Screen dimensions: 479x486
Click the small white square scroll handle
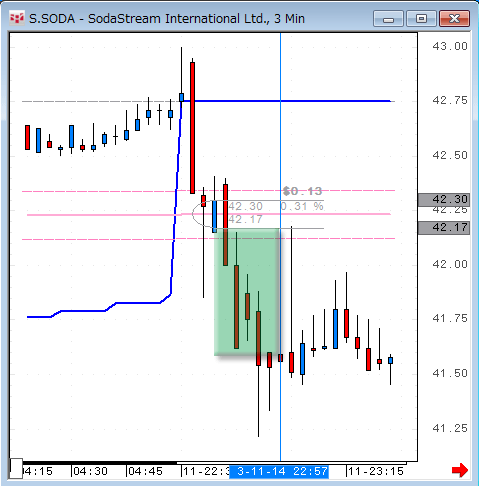pos(16,469)
